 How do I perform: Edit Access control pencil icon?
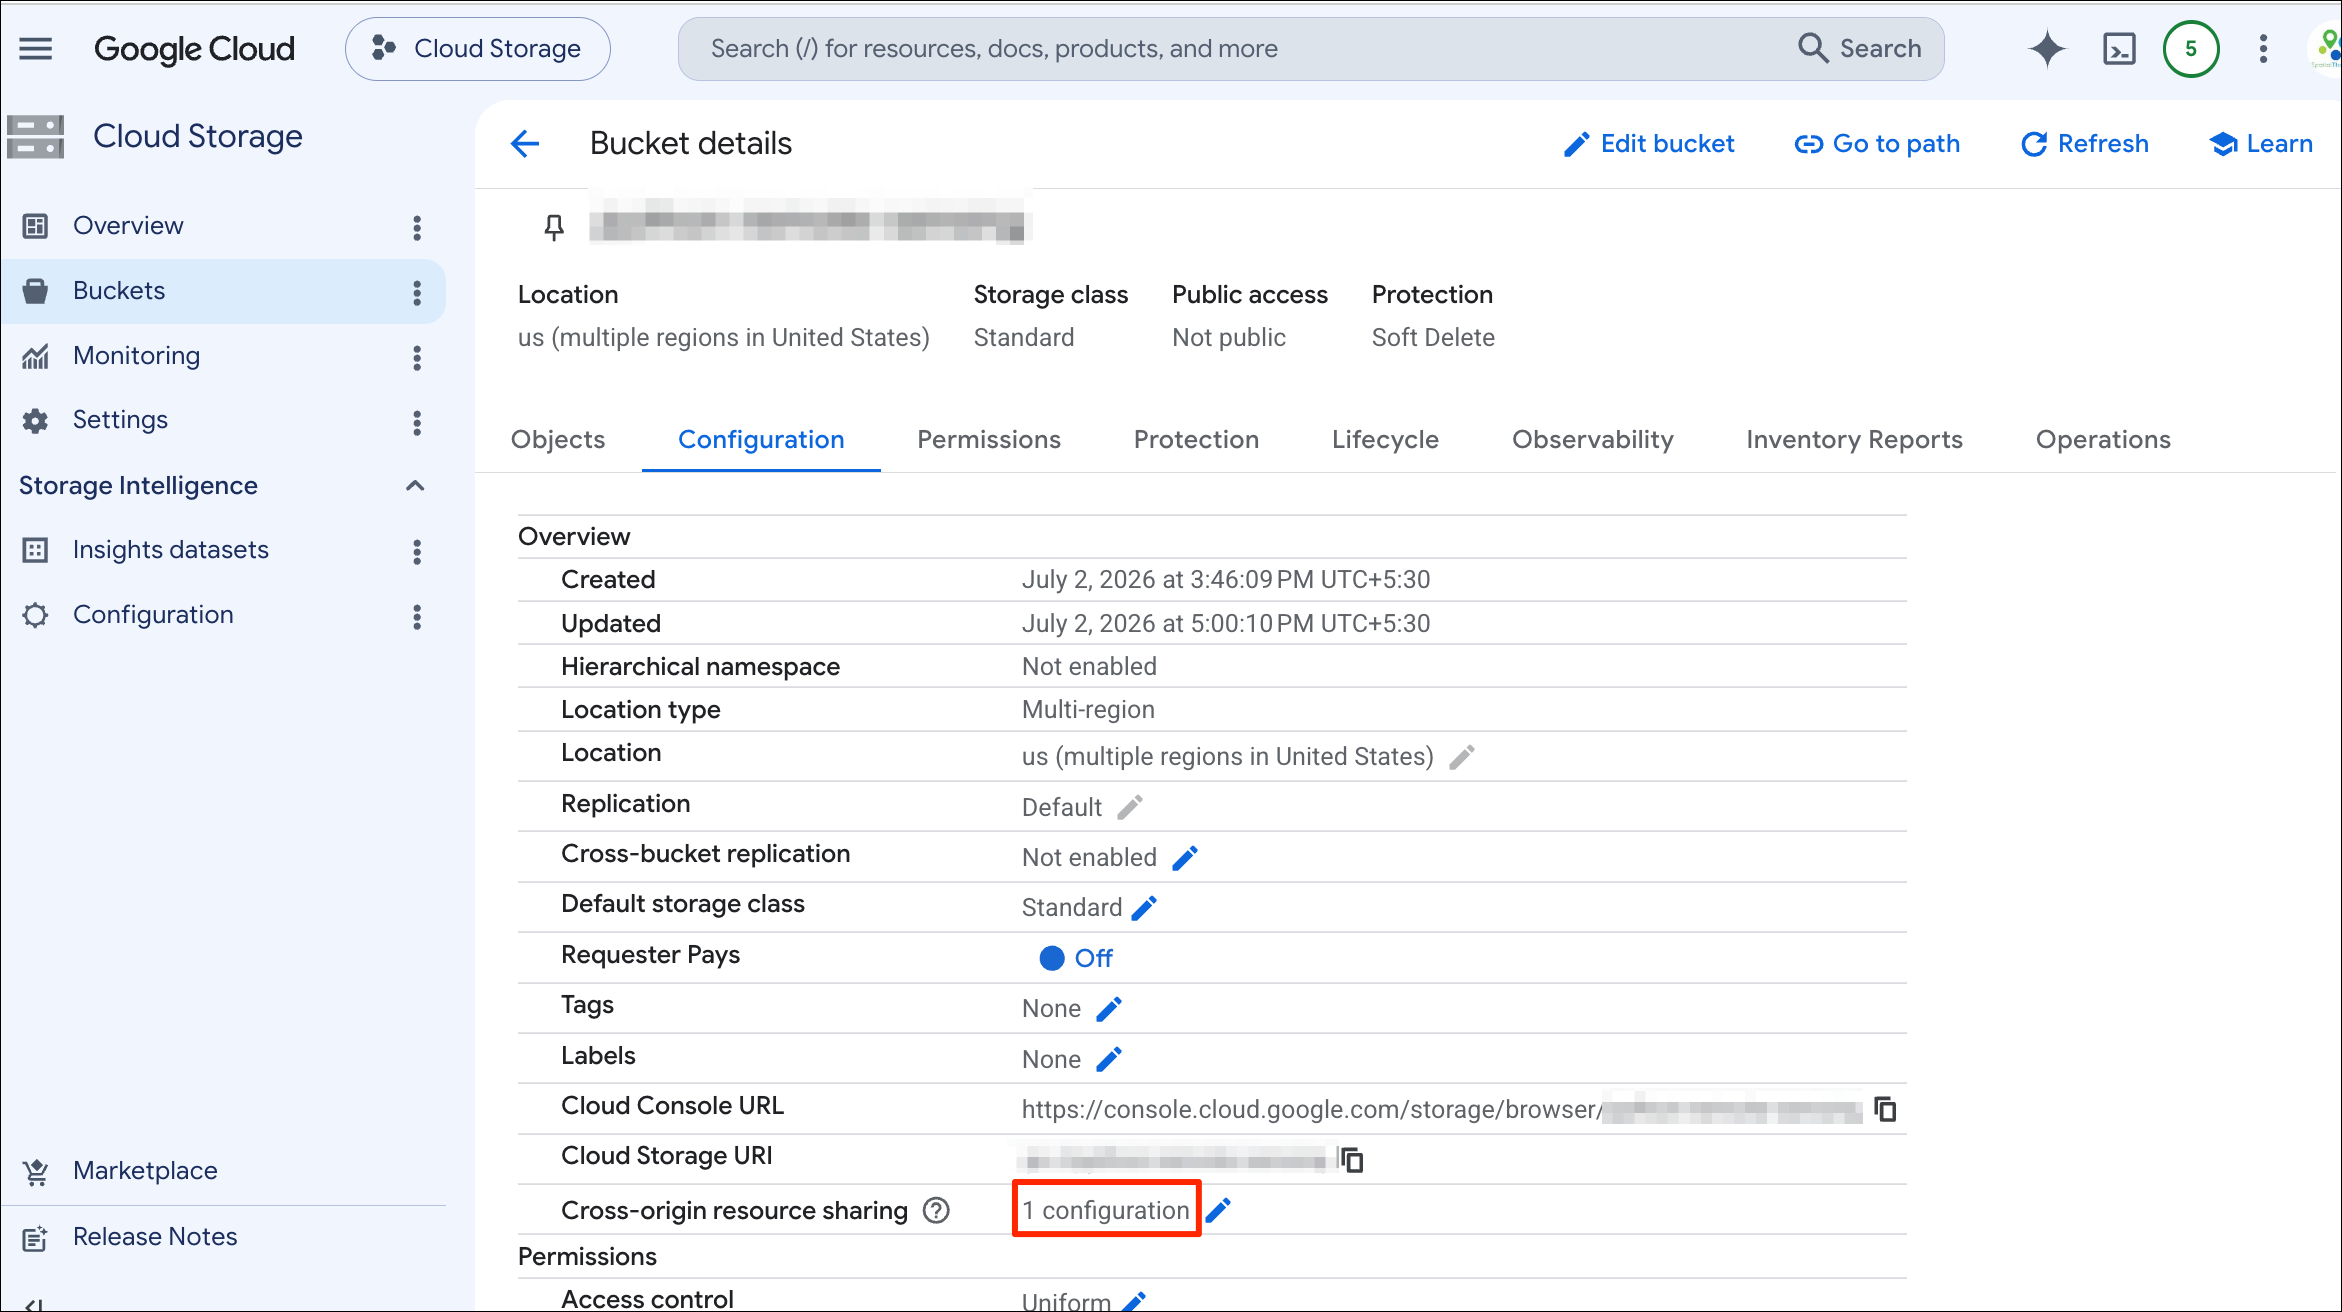tap(1134, 1301)
